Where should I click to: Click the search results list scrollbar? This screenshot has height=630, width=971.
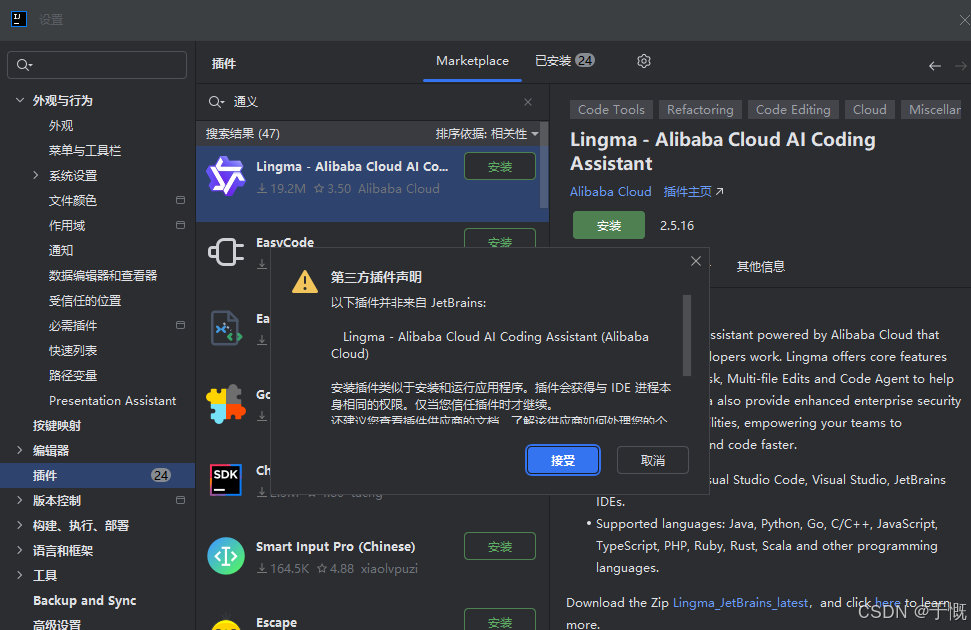[544, 166]
